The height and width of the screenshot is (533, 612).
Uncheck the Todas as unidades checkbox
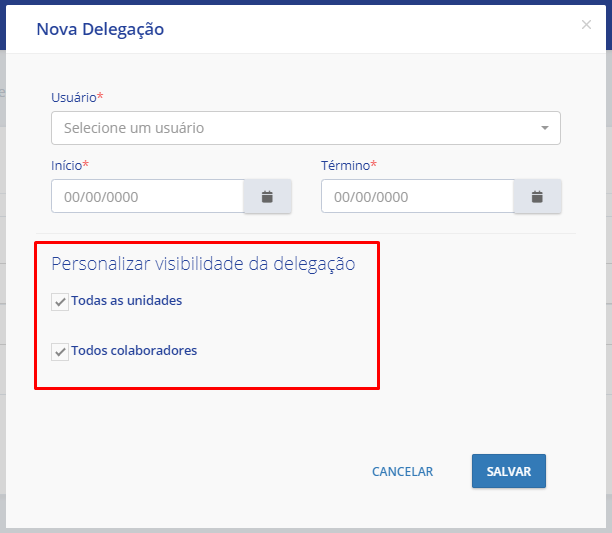tap(60, 301)
